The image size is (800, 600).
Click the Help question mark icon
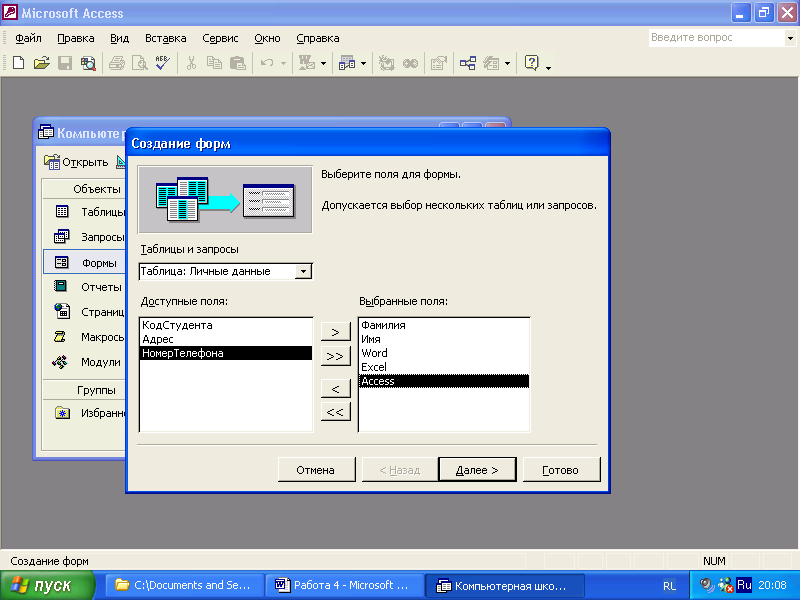[x=532, y=63]
